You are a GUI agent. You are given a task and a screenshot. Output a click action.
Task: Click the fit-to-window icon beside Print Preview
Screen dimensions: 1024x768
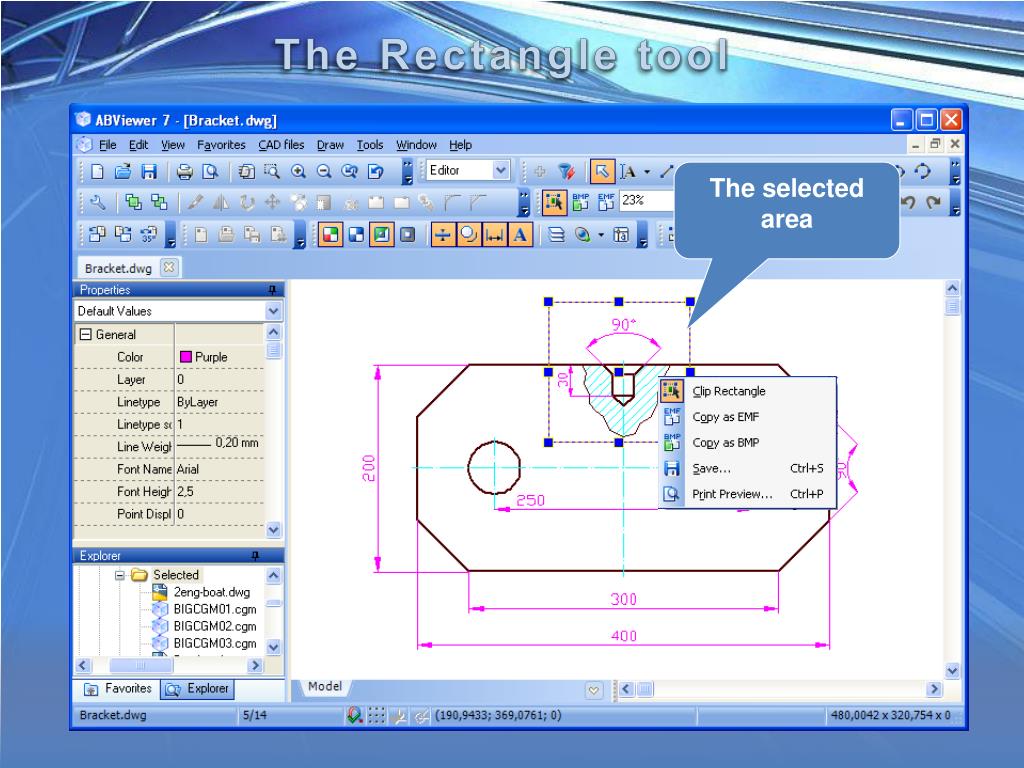click(x=246, y=172)
